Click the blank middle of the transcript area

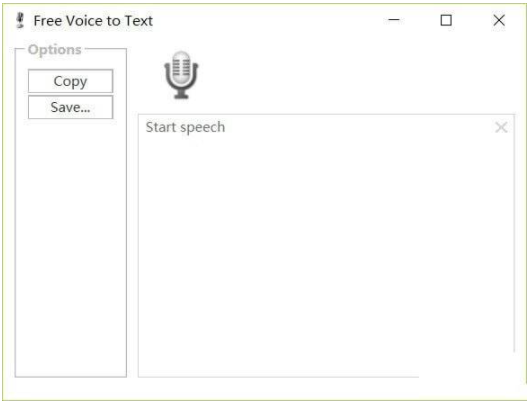pyautogui.click(x=326, y=246)
